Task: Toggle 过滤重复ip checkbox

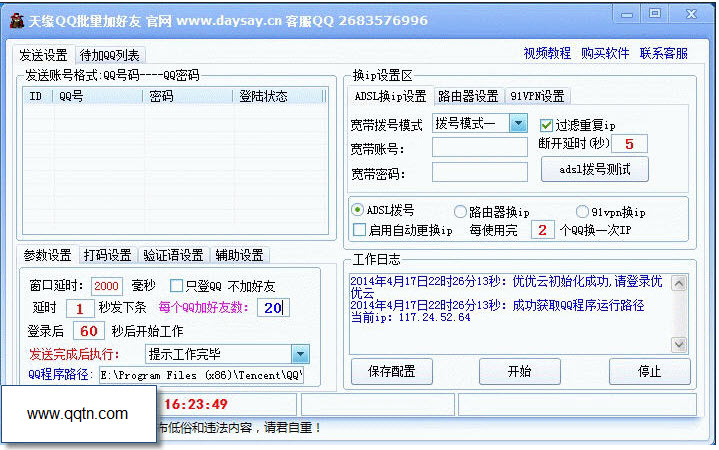Action: coord(546,125)
